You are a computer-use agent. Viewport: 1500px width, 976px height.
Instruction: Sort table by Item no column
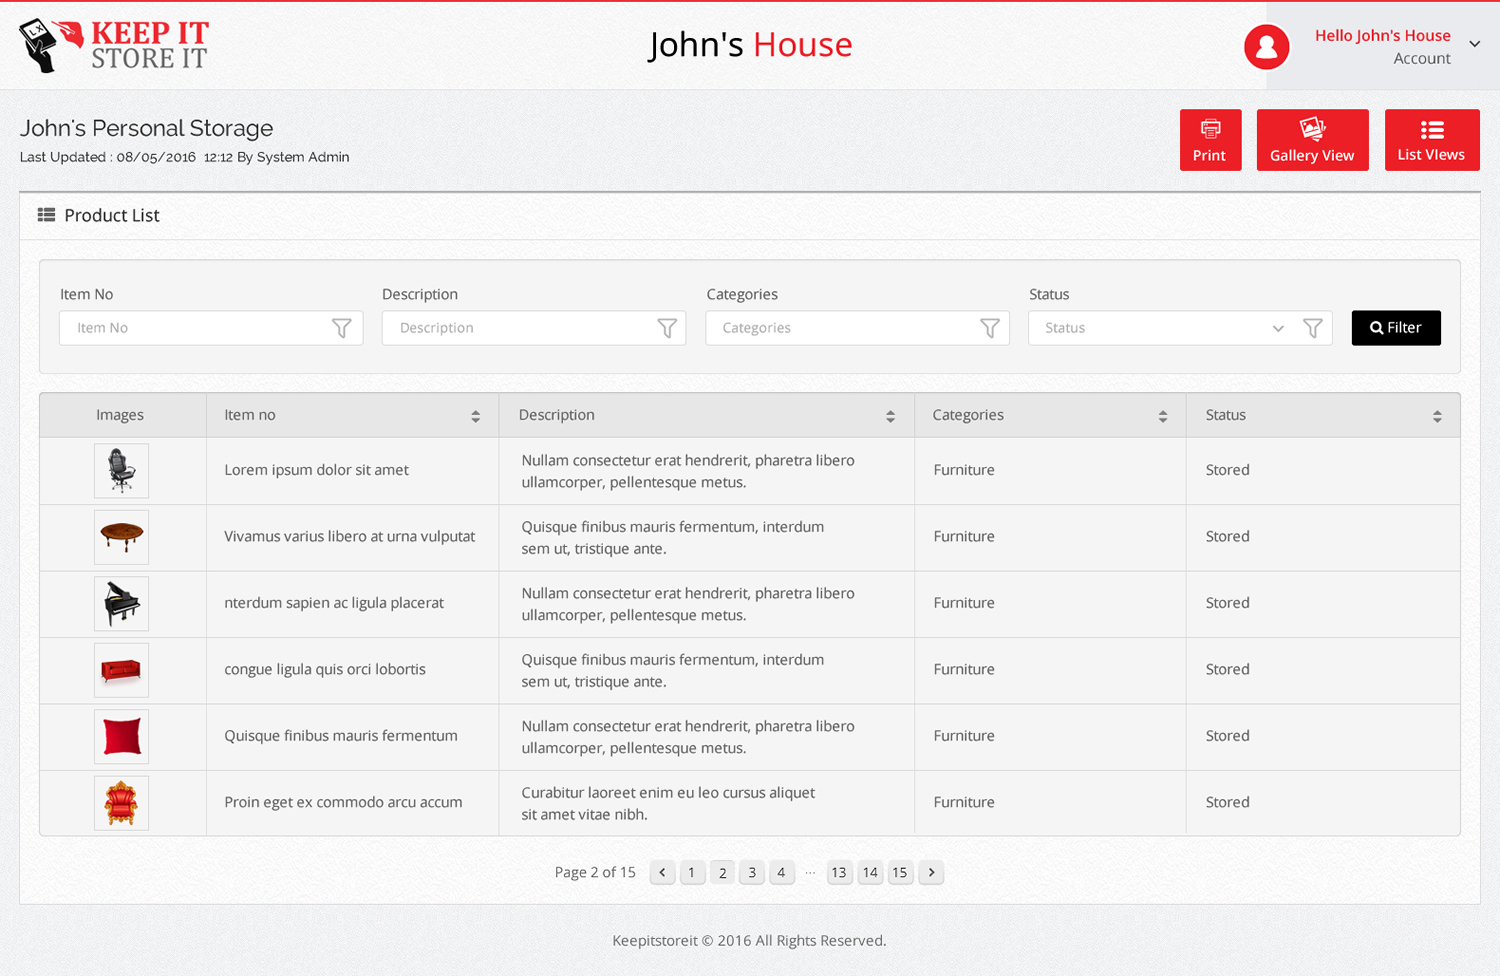click(475, 416)
